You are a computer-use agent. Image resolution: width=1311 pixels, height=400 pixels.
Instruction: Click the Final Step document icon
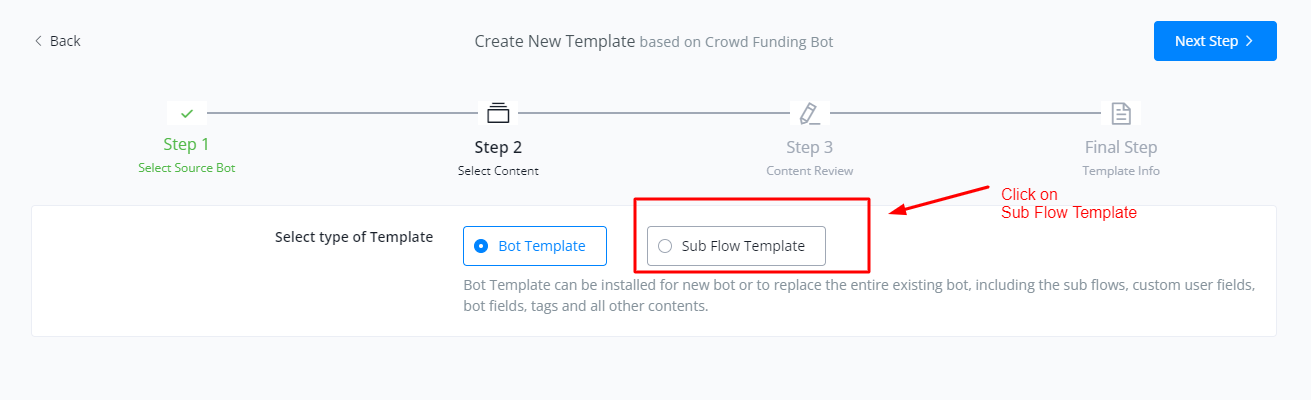point(1121,112)
